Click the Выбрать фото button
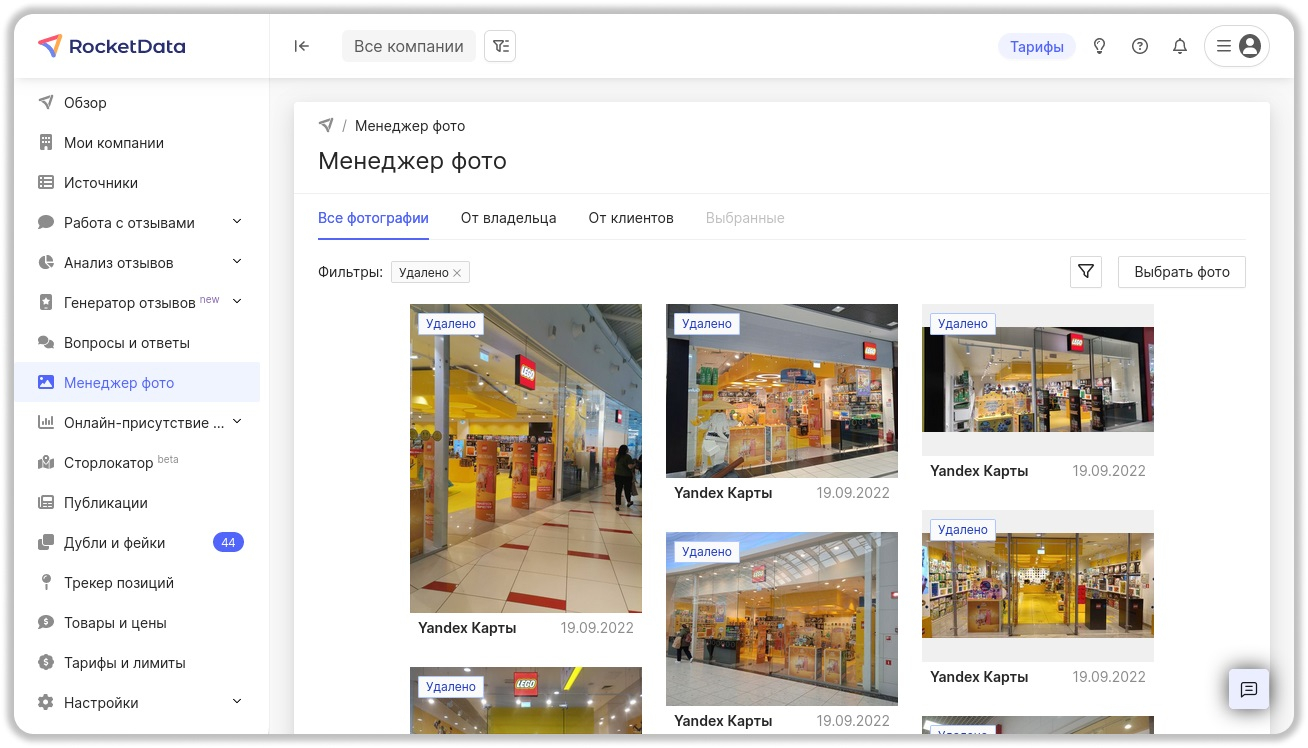 tap(1182, 272)
